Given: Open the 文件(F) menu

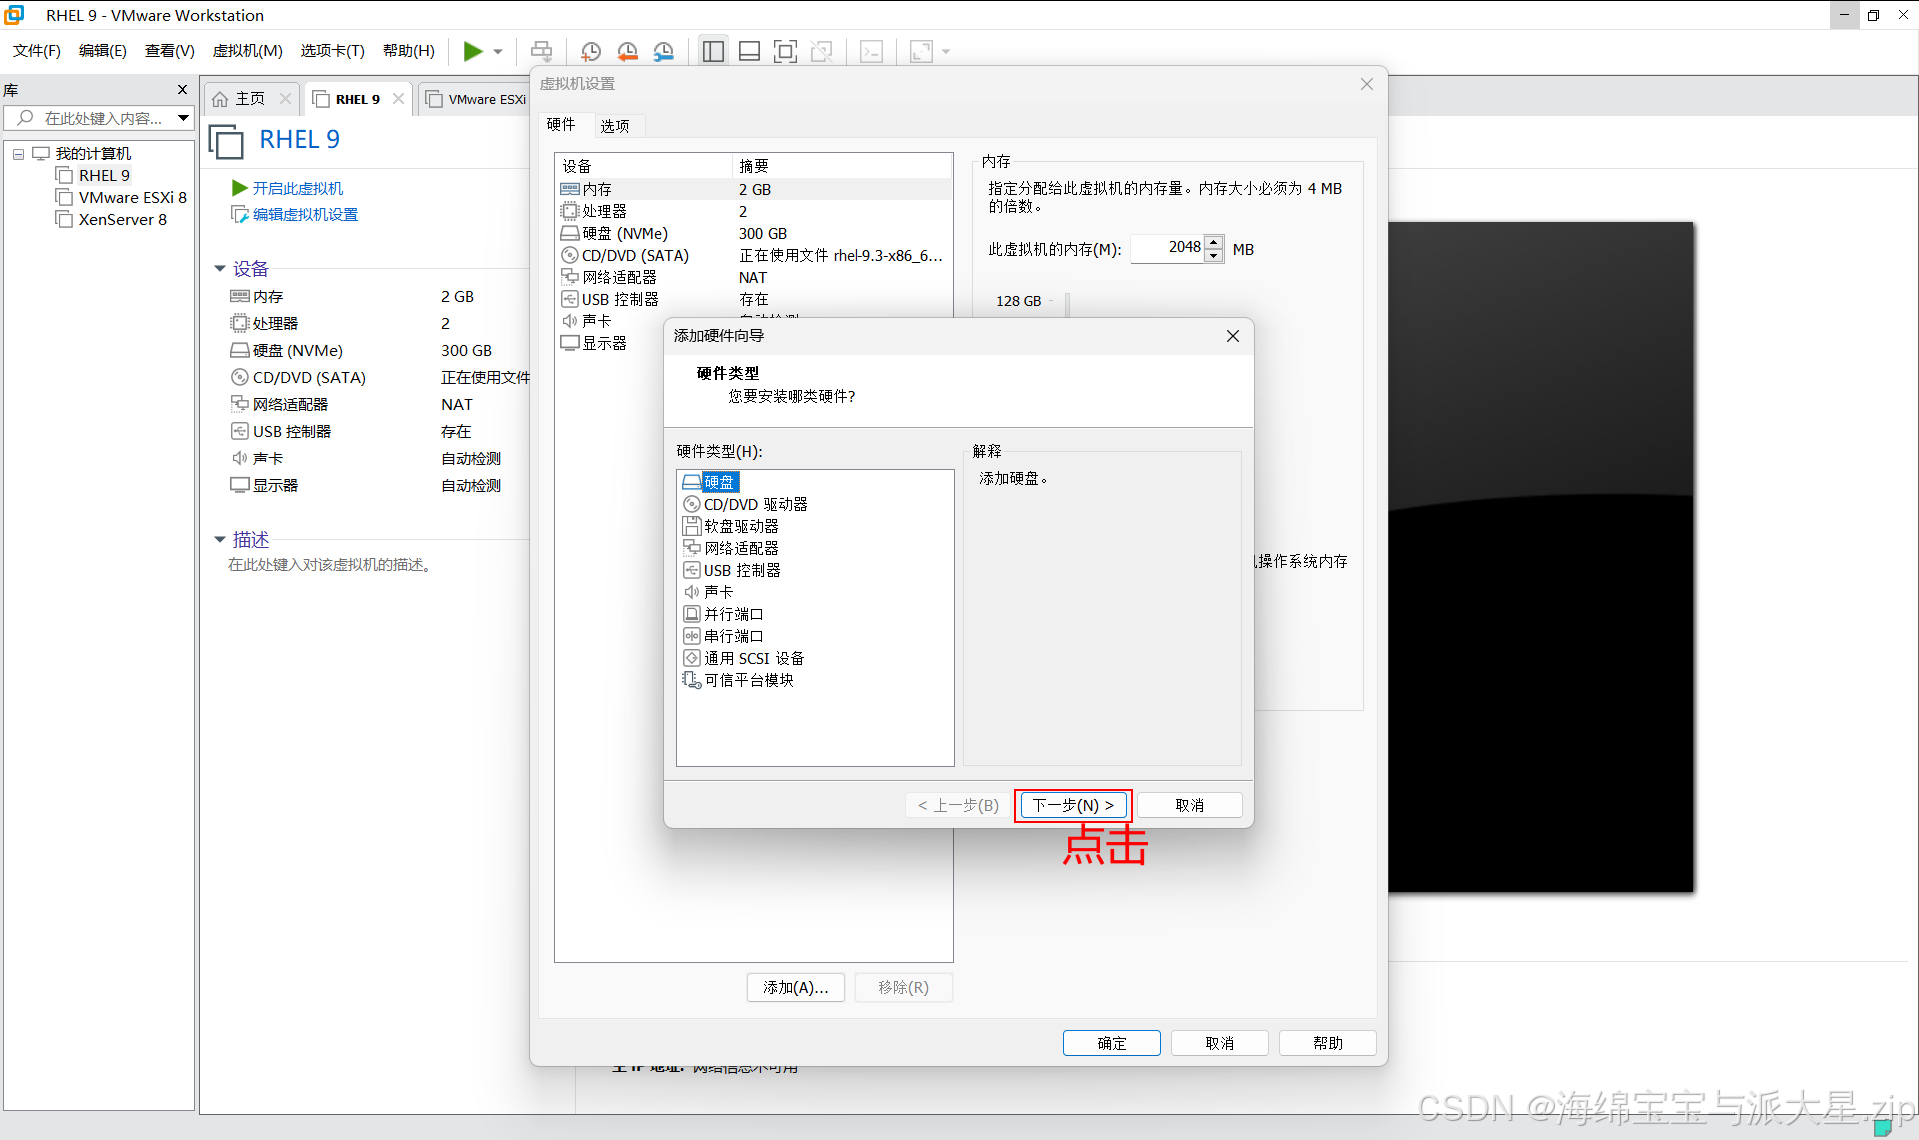Looking at the screenshot, I should (x=36, y=51).
